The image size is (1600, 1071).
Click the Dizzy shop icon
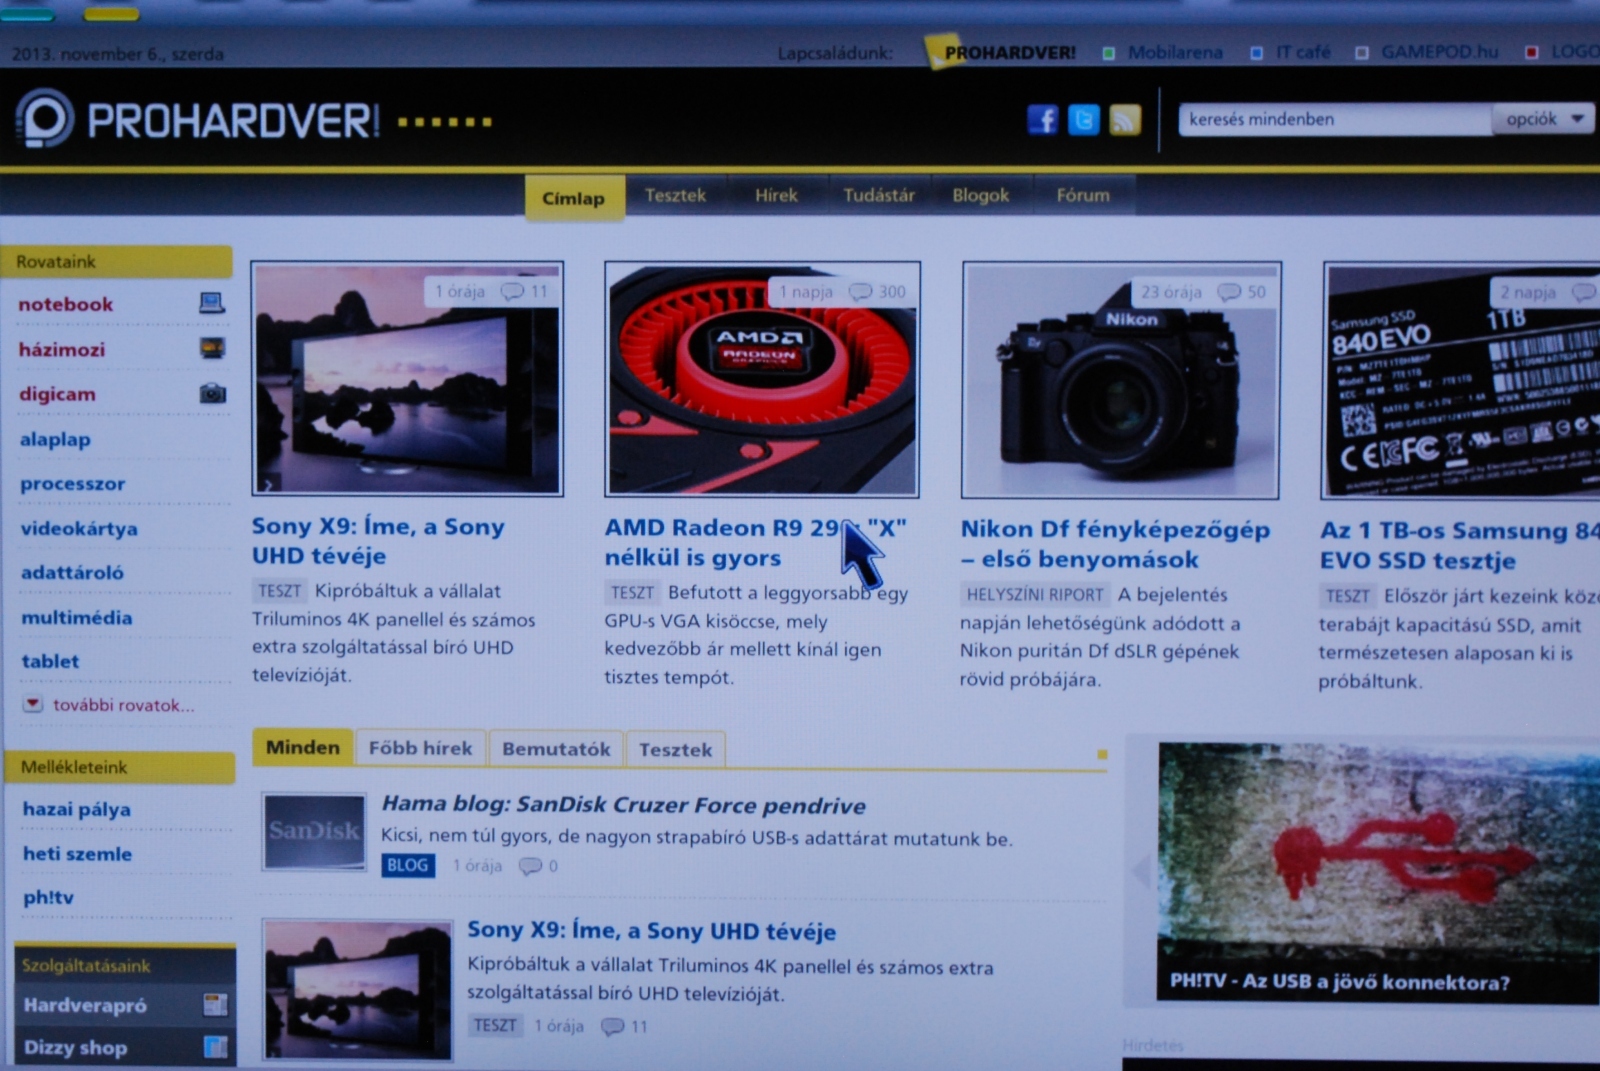(216, 1047)
